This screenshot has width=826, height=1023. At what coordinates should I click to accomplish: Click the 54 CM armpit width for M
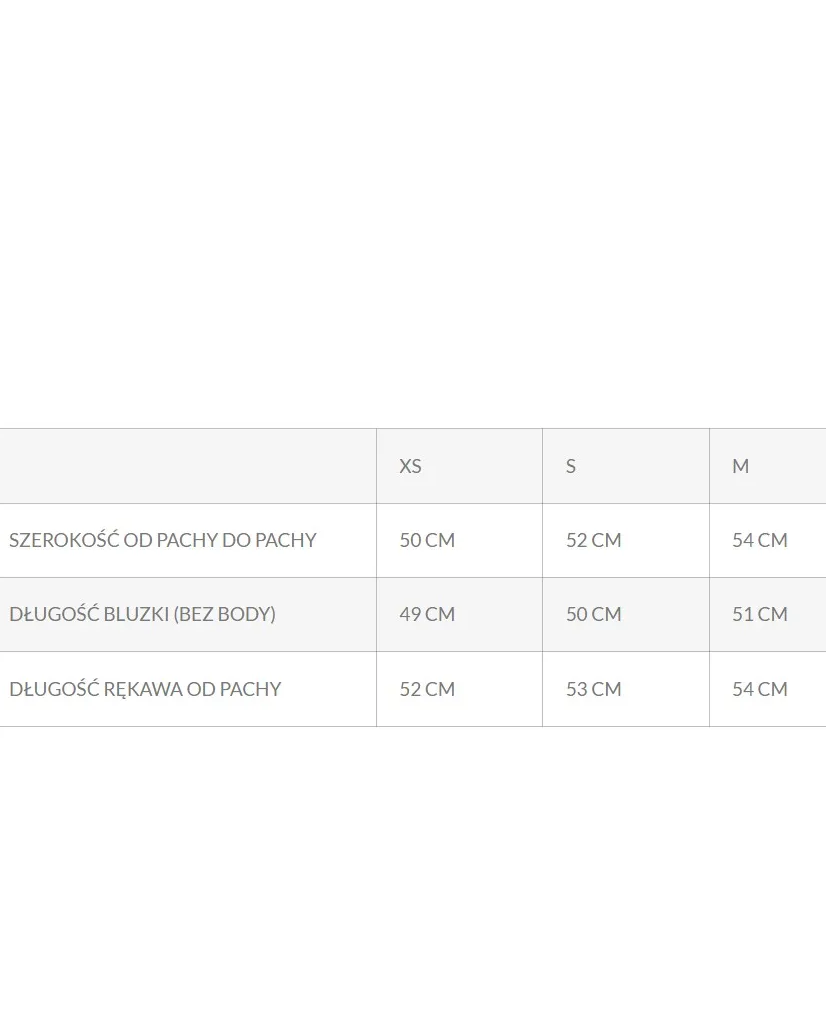(x=760, y=540)
